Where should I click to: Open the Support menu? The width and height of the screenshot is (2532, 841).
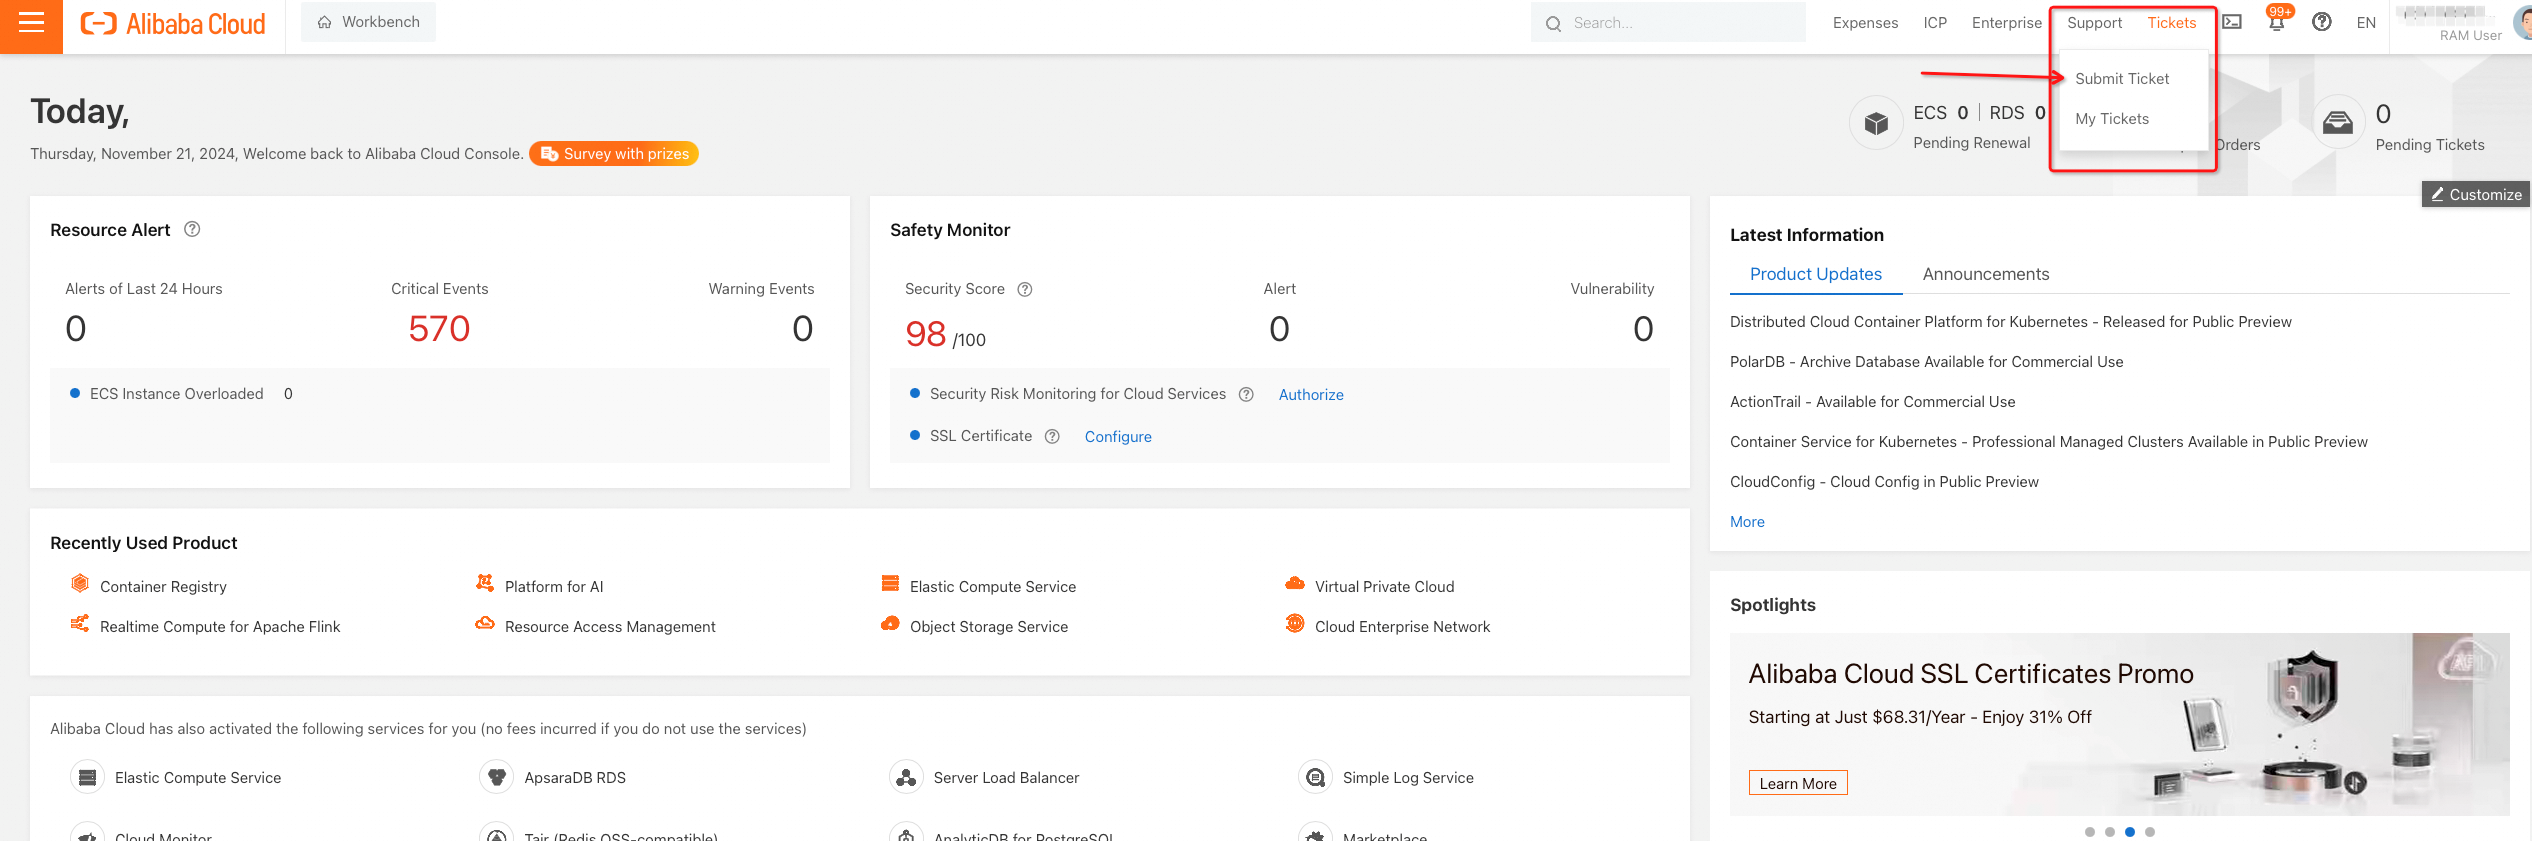(x=2094, y=23)
